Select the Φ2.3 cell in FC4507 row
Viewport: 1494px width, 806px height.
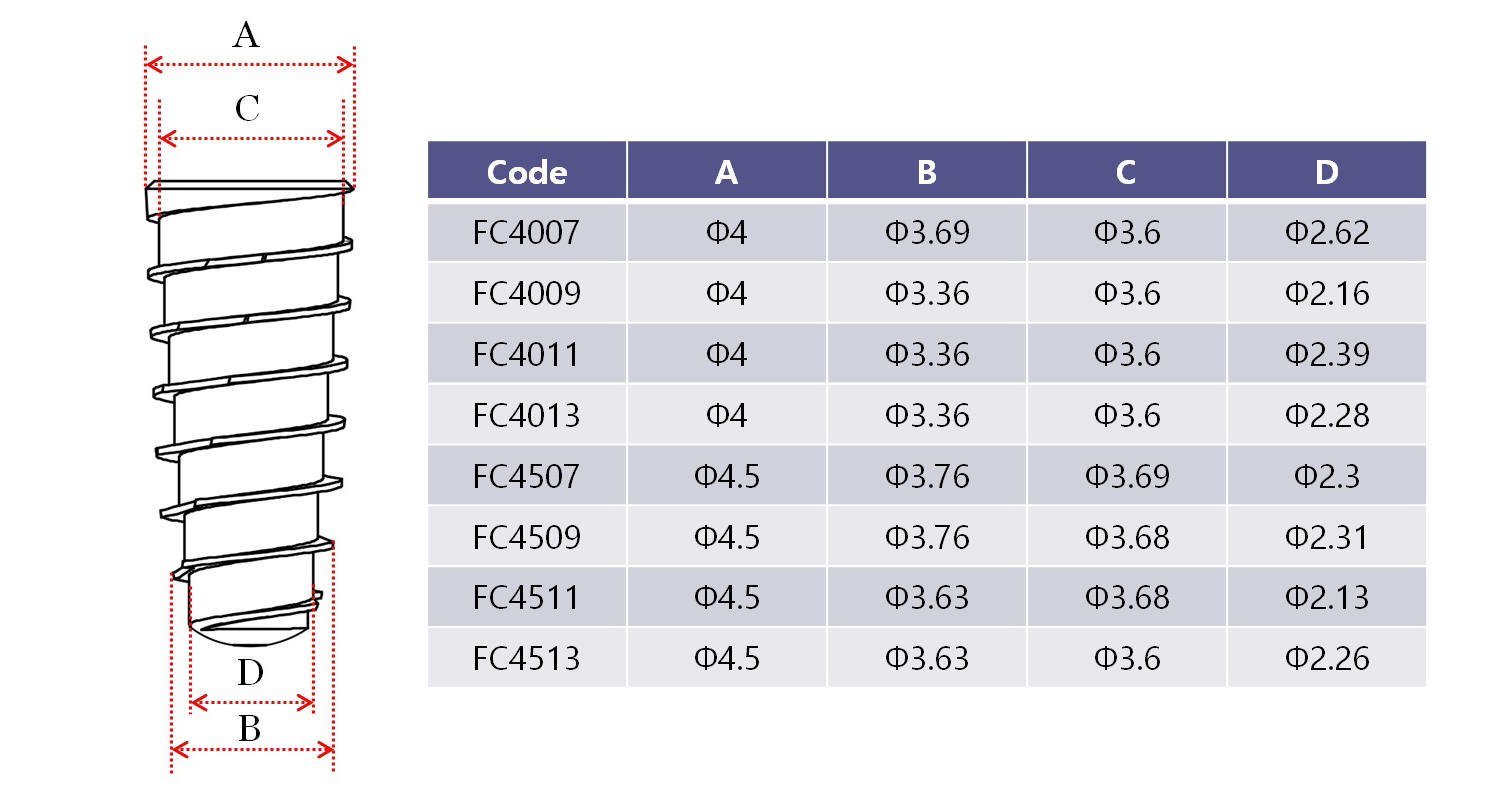1326,476
